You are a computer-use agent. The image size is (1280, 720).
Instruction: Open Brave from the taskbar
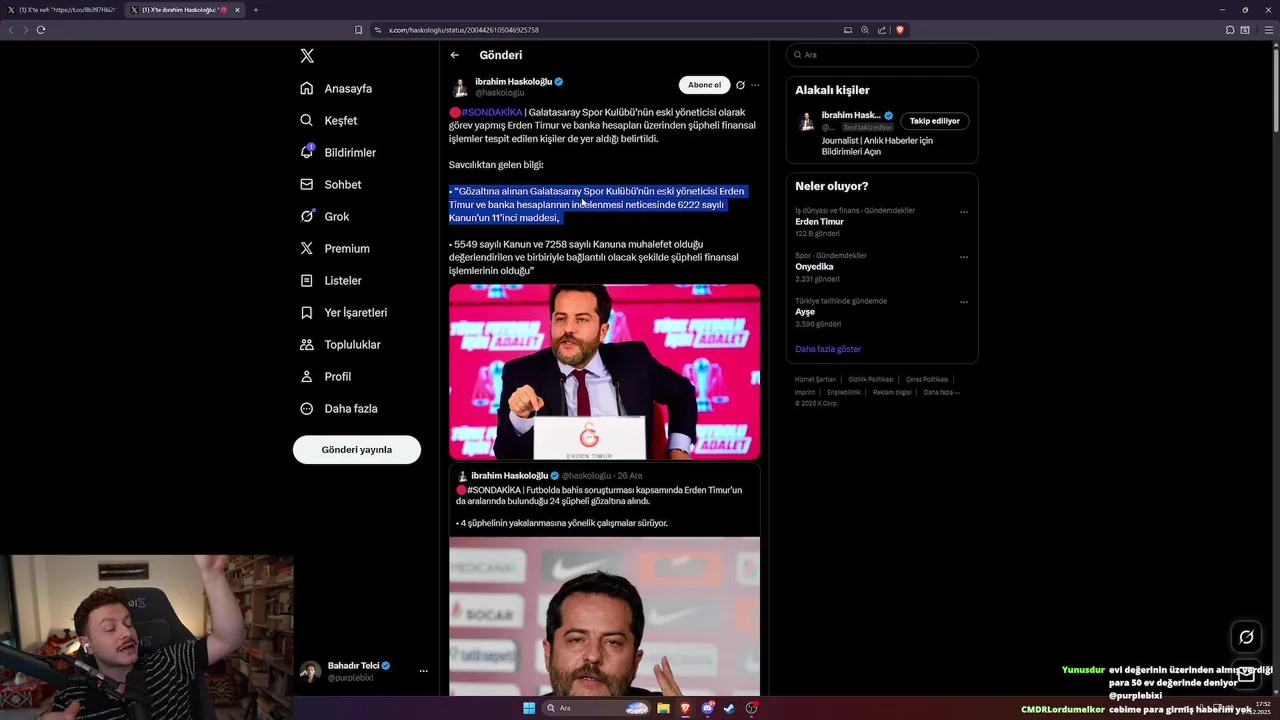tap(685, 708)
